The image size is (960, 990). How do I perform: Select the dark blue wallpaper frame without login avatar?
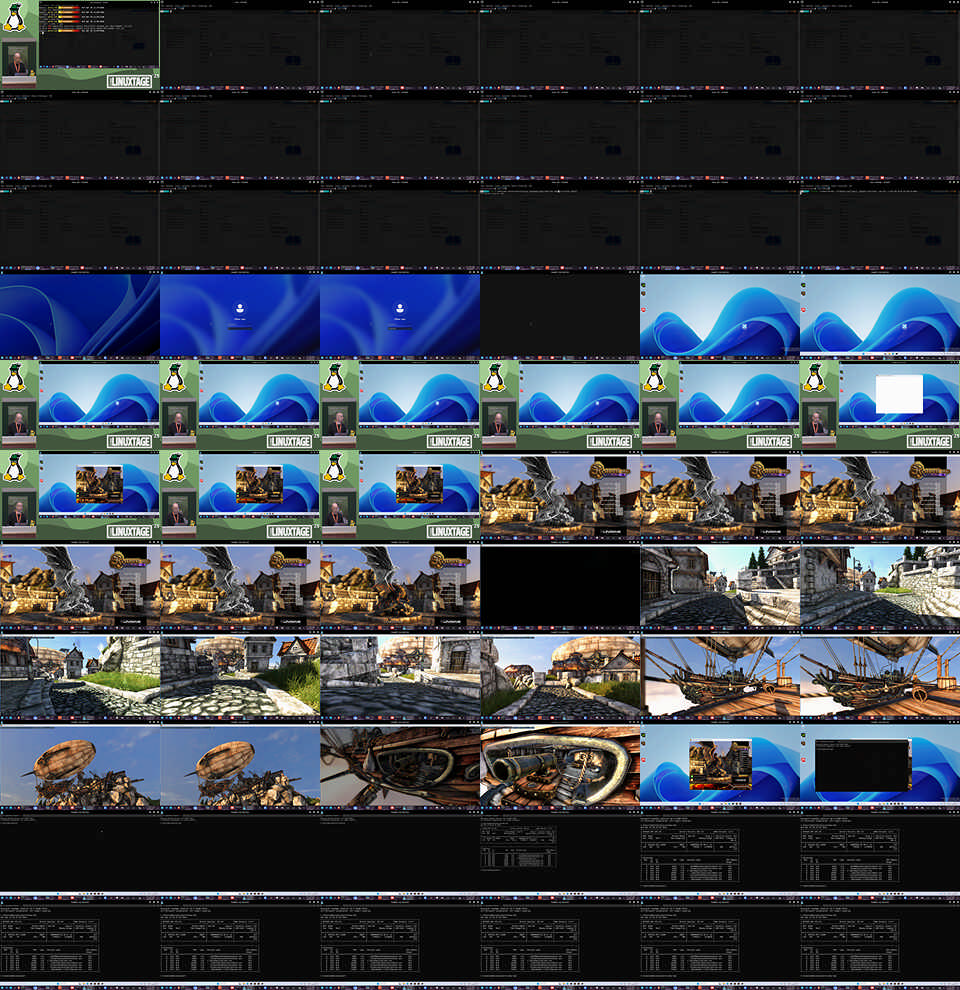coord(80,314)
